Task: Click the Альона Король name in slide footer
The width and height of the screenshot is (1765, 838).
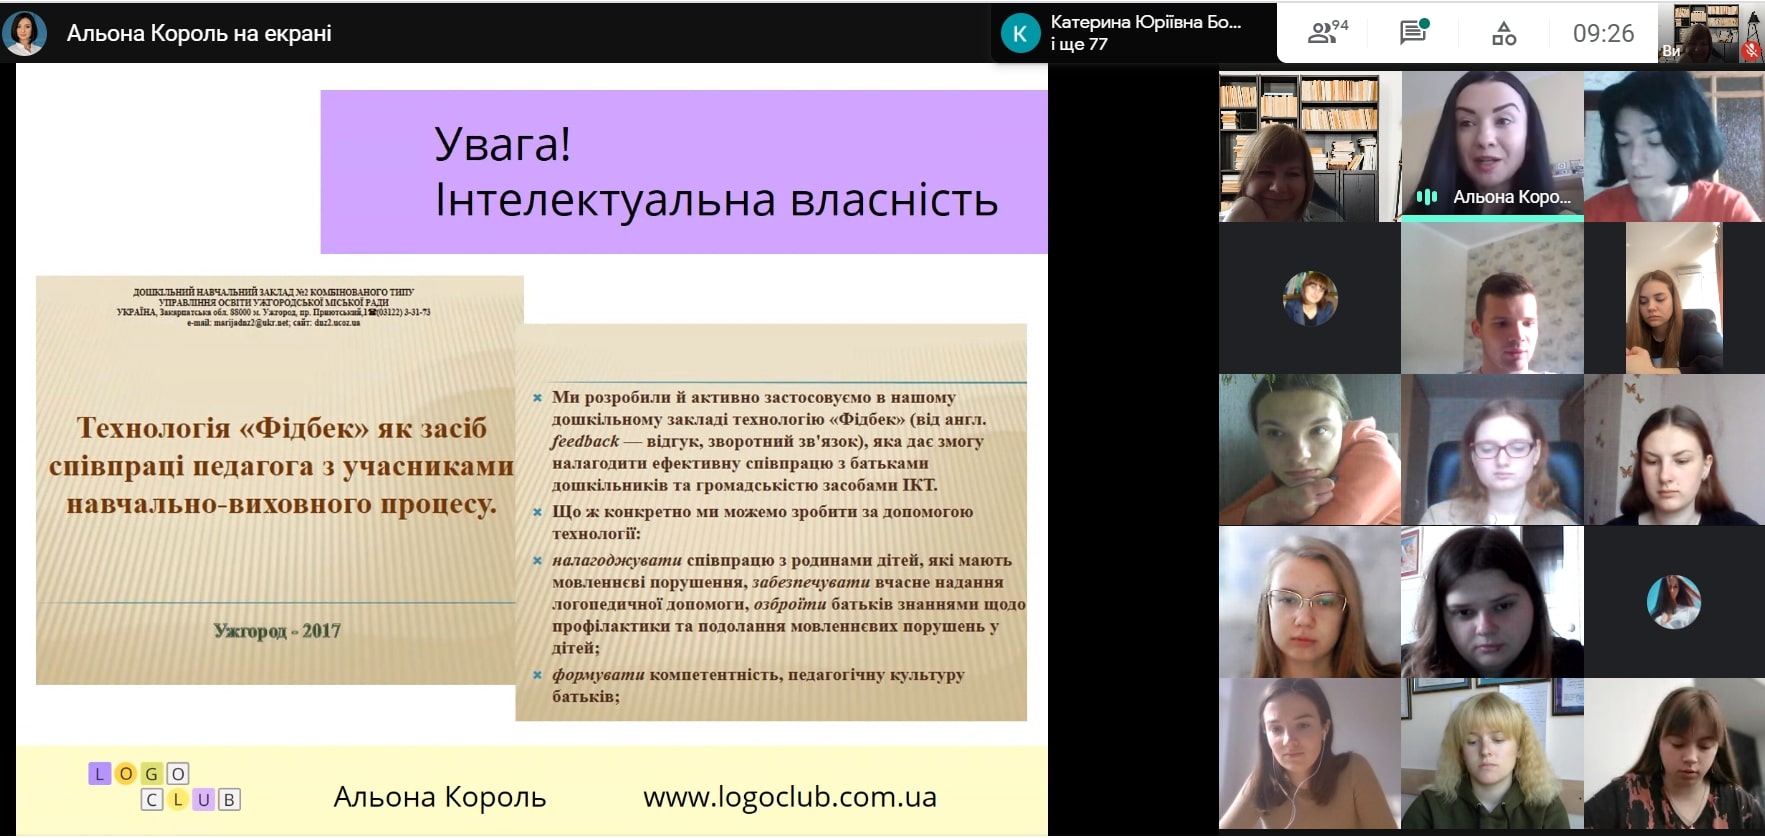Action: click(x=440, y=796)
